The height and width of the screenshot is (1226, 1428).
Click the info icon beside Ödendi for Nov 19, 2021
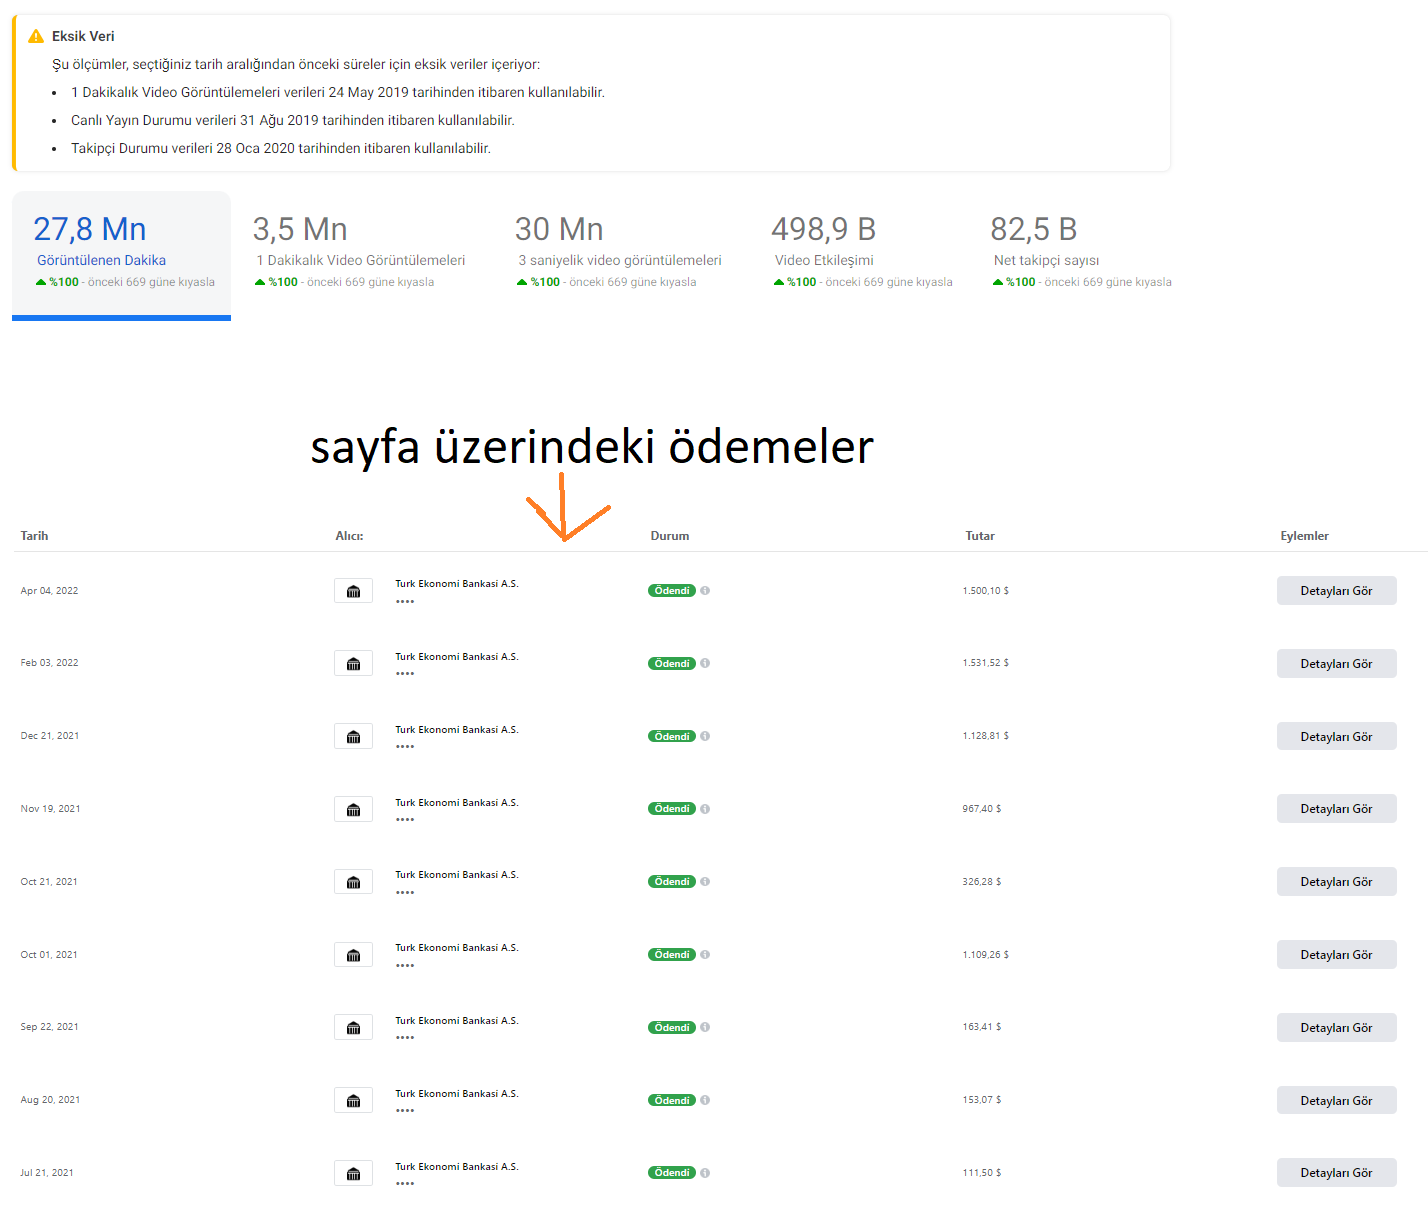coord(705,809)
